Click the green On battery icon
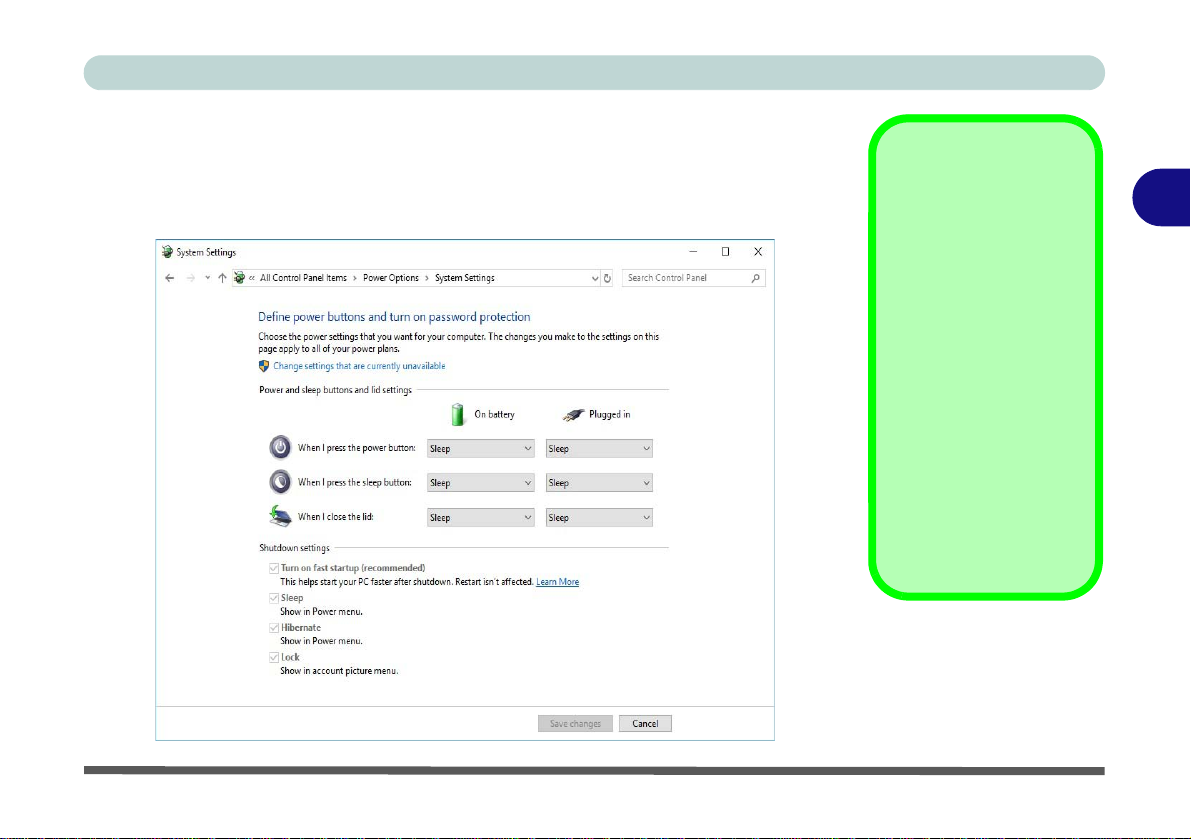 click(457, 415)
